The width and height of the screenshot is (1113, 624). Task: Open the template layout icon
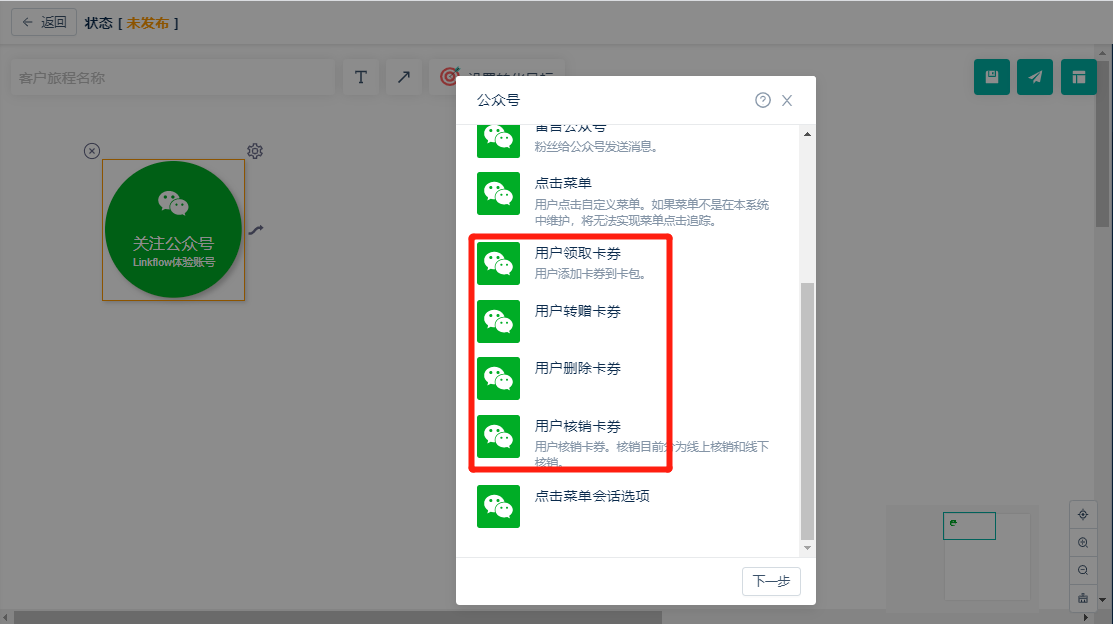(x=1079, y=77)
